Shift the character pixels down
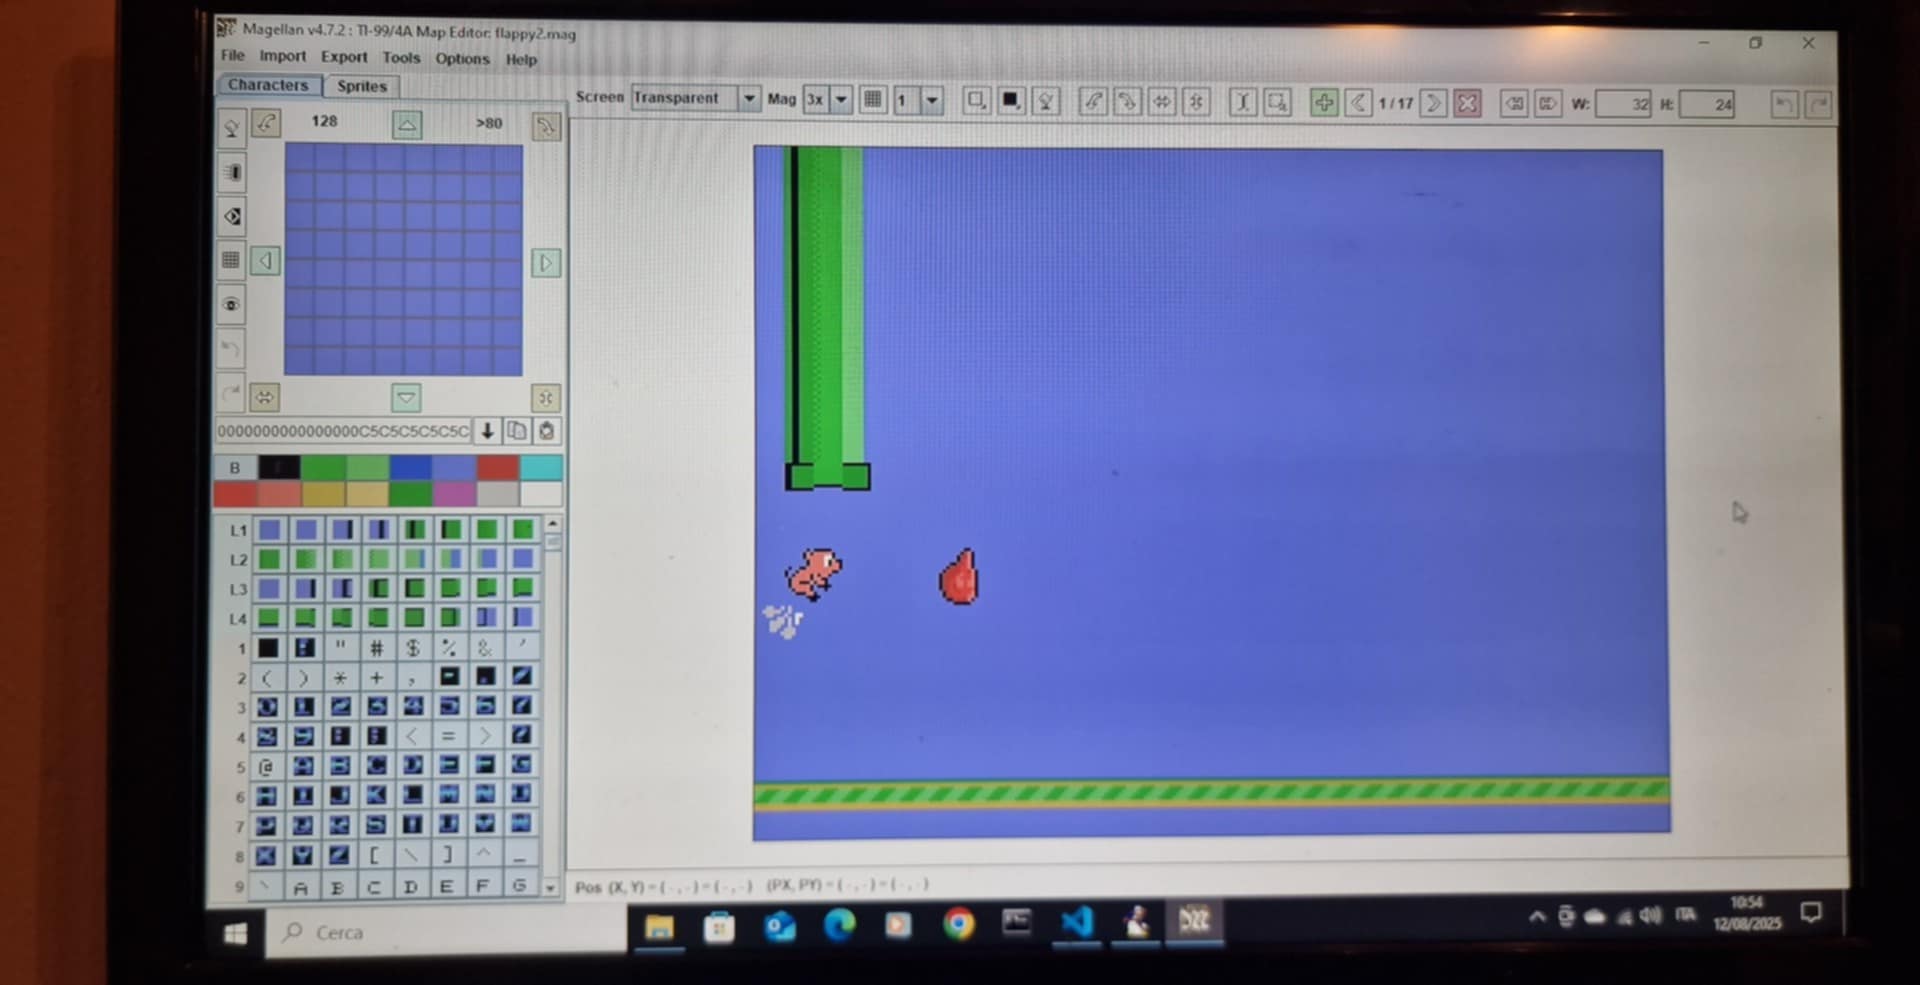Viewport: 1920px width, 985px height. point(406,397)
